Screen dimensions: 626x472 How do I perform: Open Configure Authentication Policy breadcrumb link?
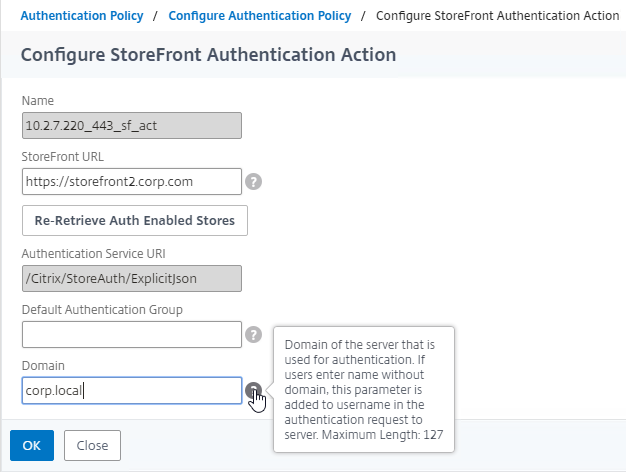tap(260, 16)
